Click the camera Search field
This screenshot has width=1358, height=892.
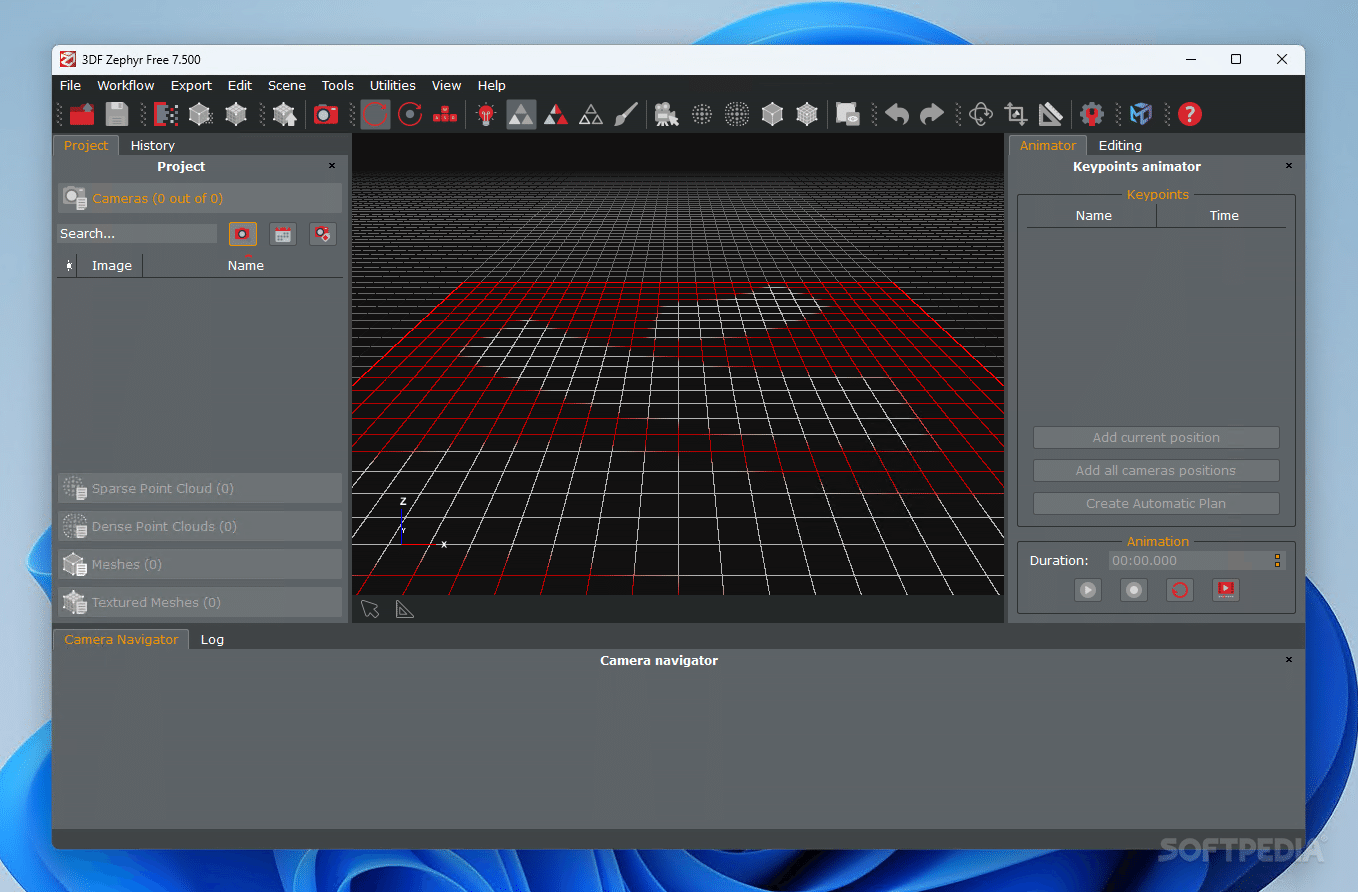[x=137, y=233]
